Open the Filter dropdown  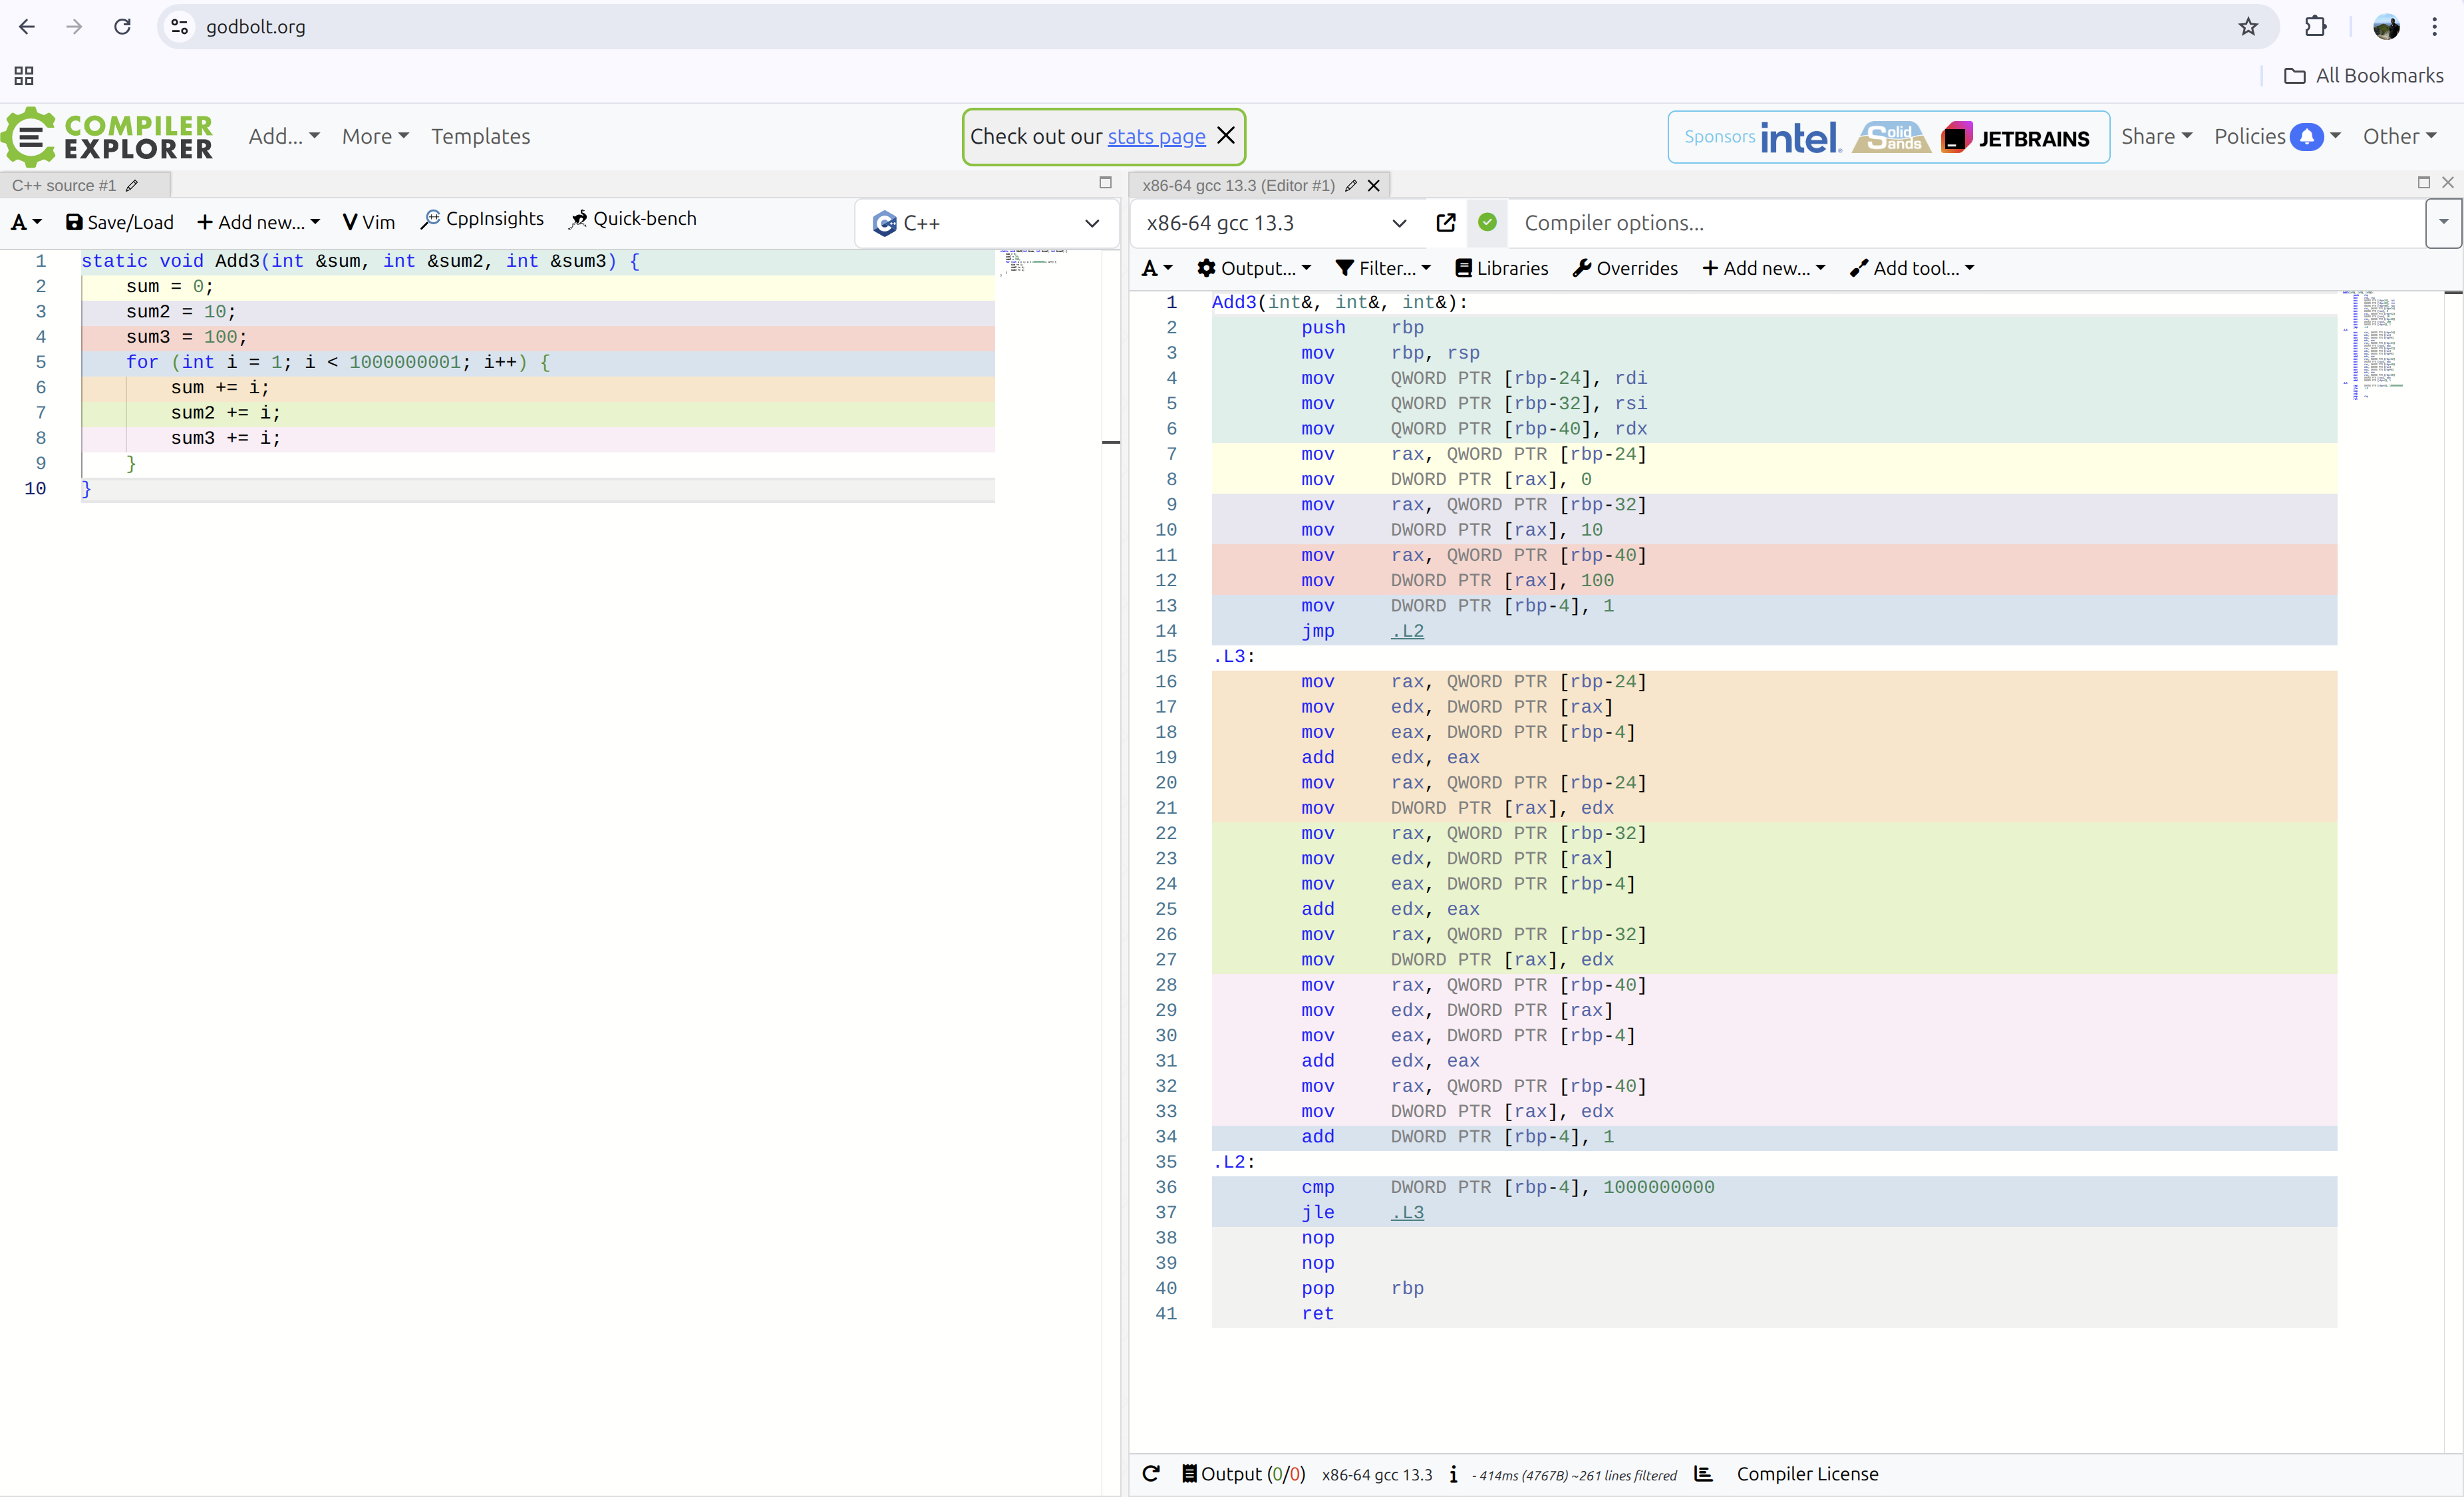tap(1384, 267)
